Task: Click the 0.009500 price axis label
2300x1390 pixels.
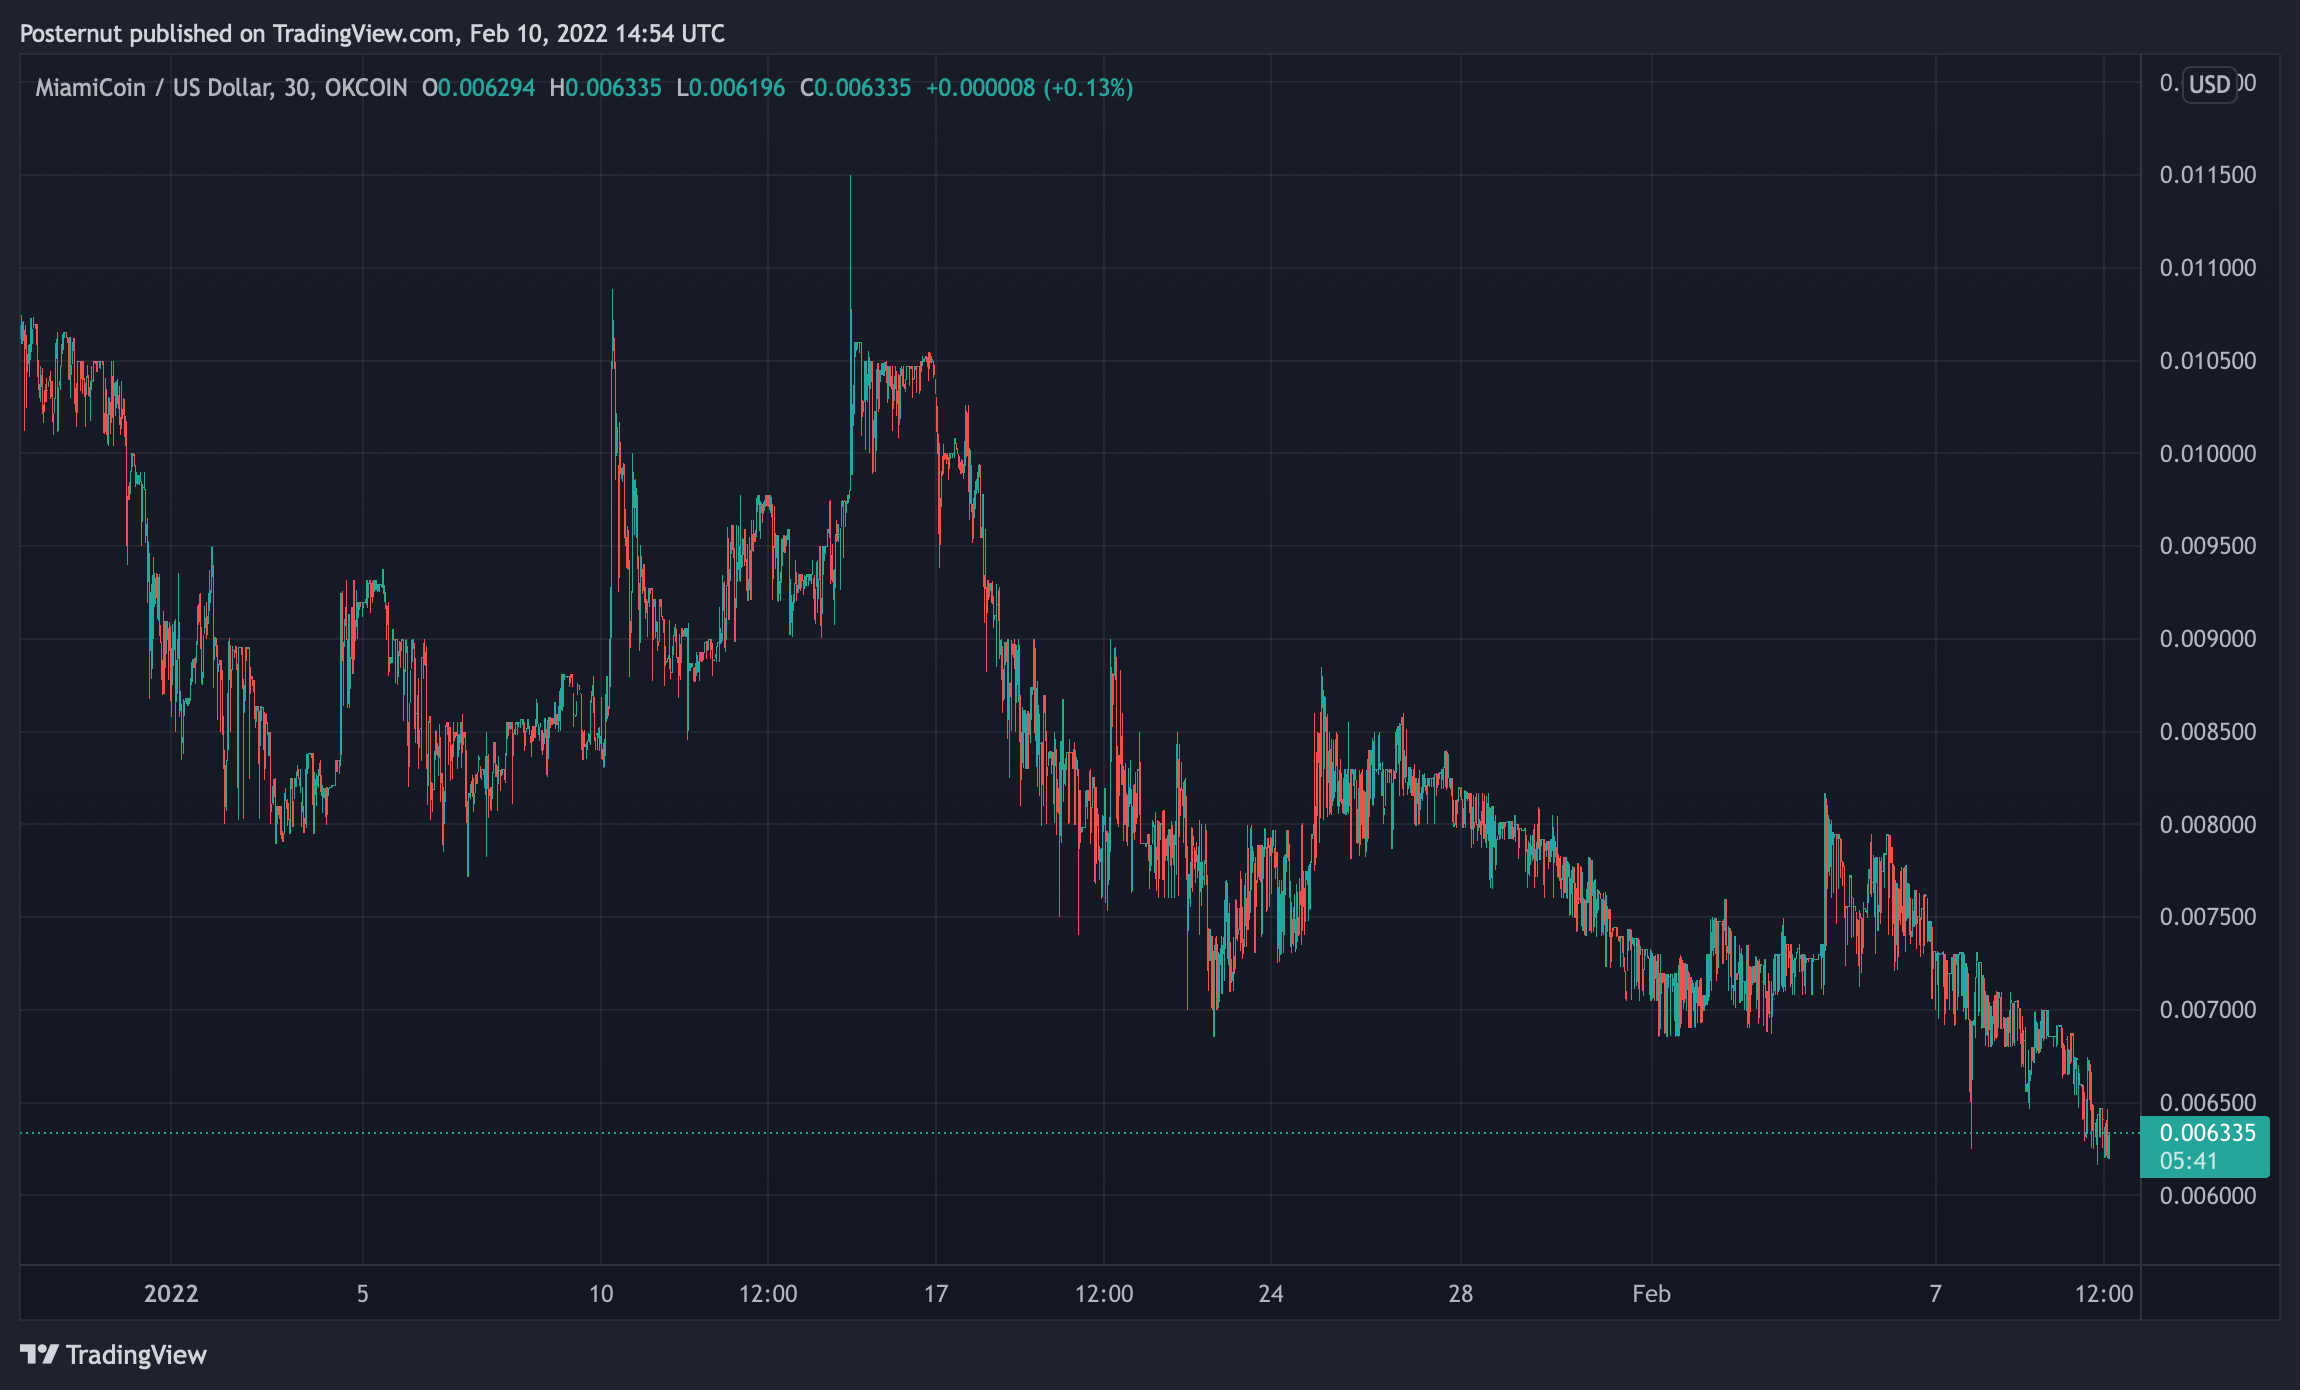Action: coord(2208,546)
